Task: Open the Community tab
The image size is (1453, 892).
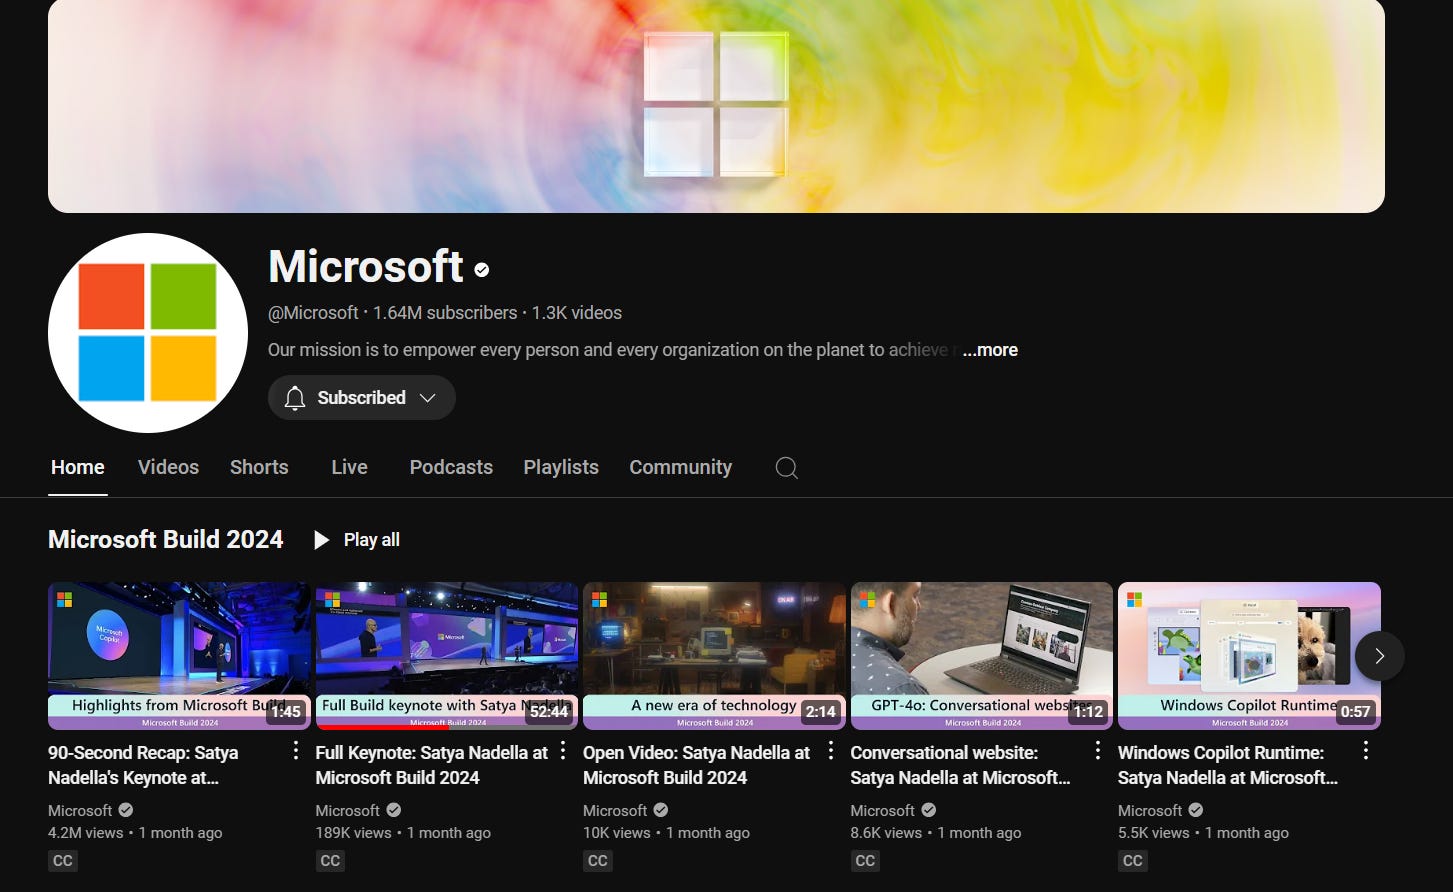Action: pos(680,467)
